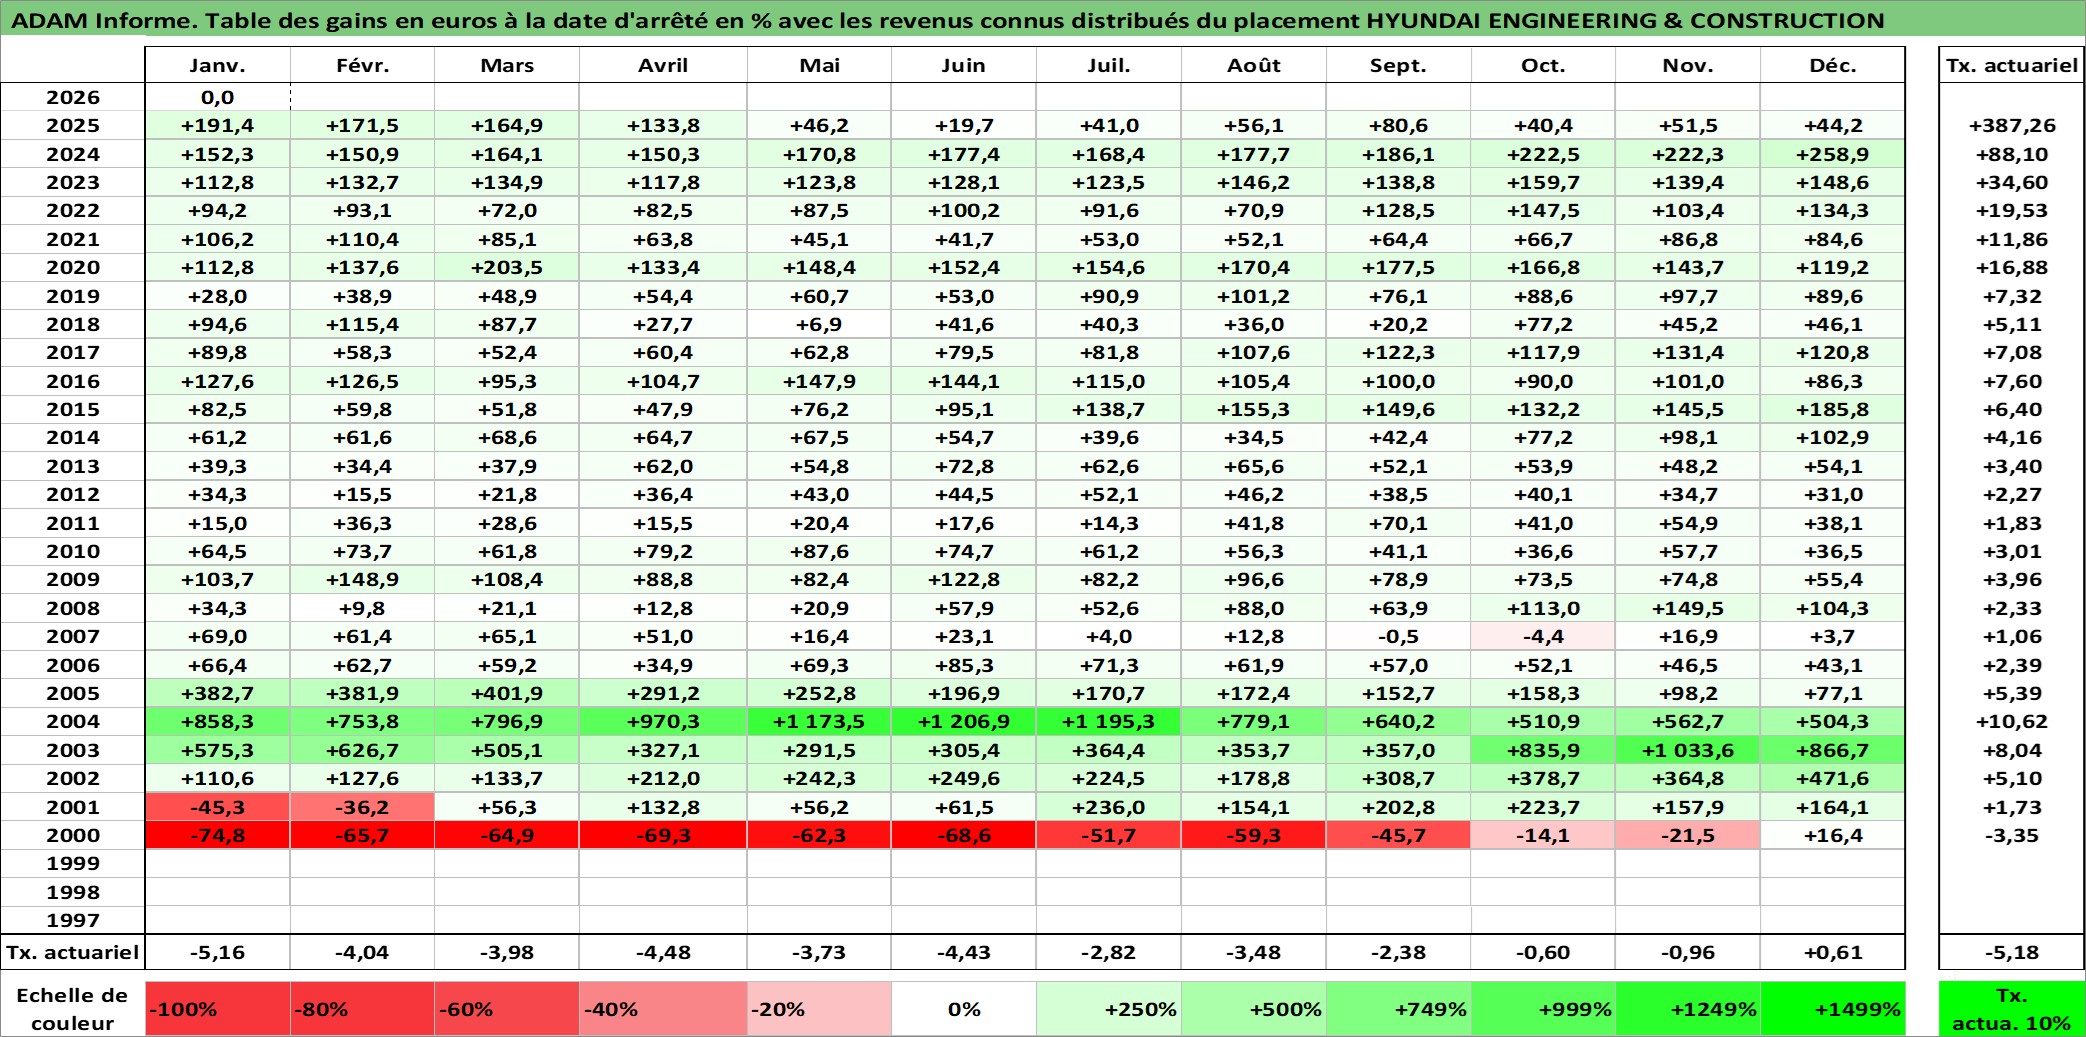This screenshot has width=2086, height=1037.
Task: Click the +500% color scale swatch
Action: click(1254, 1009)
